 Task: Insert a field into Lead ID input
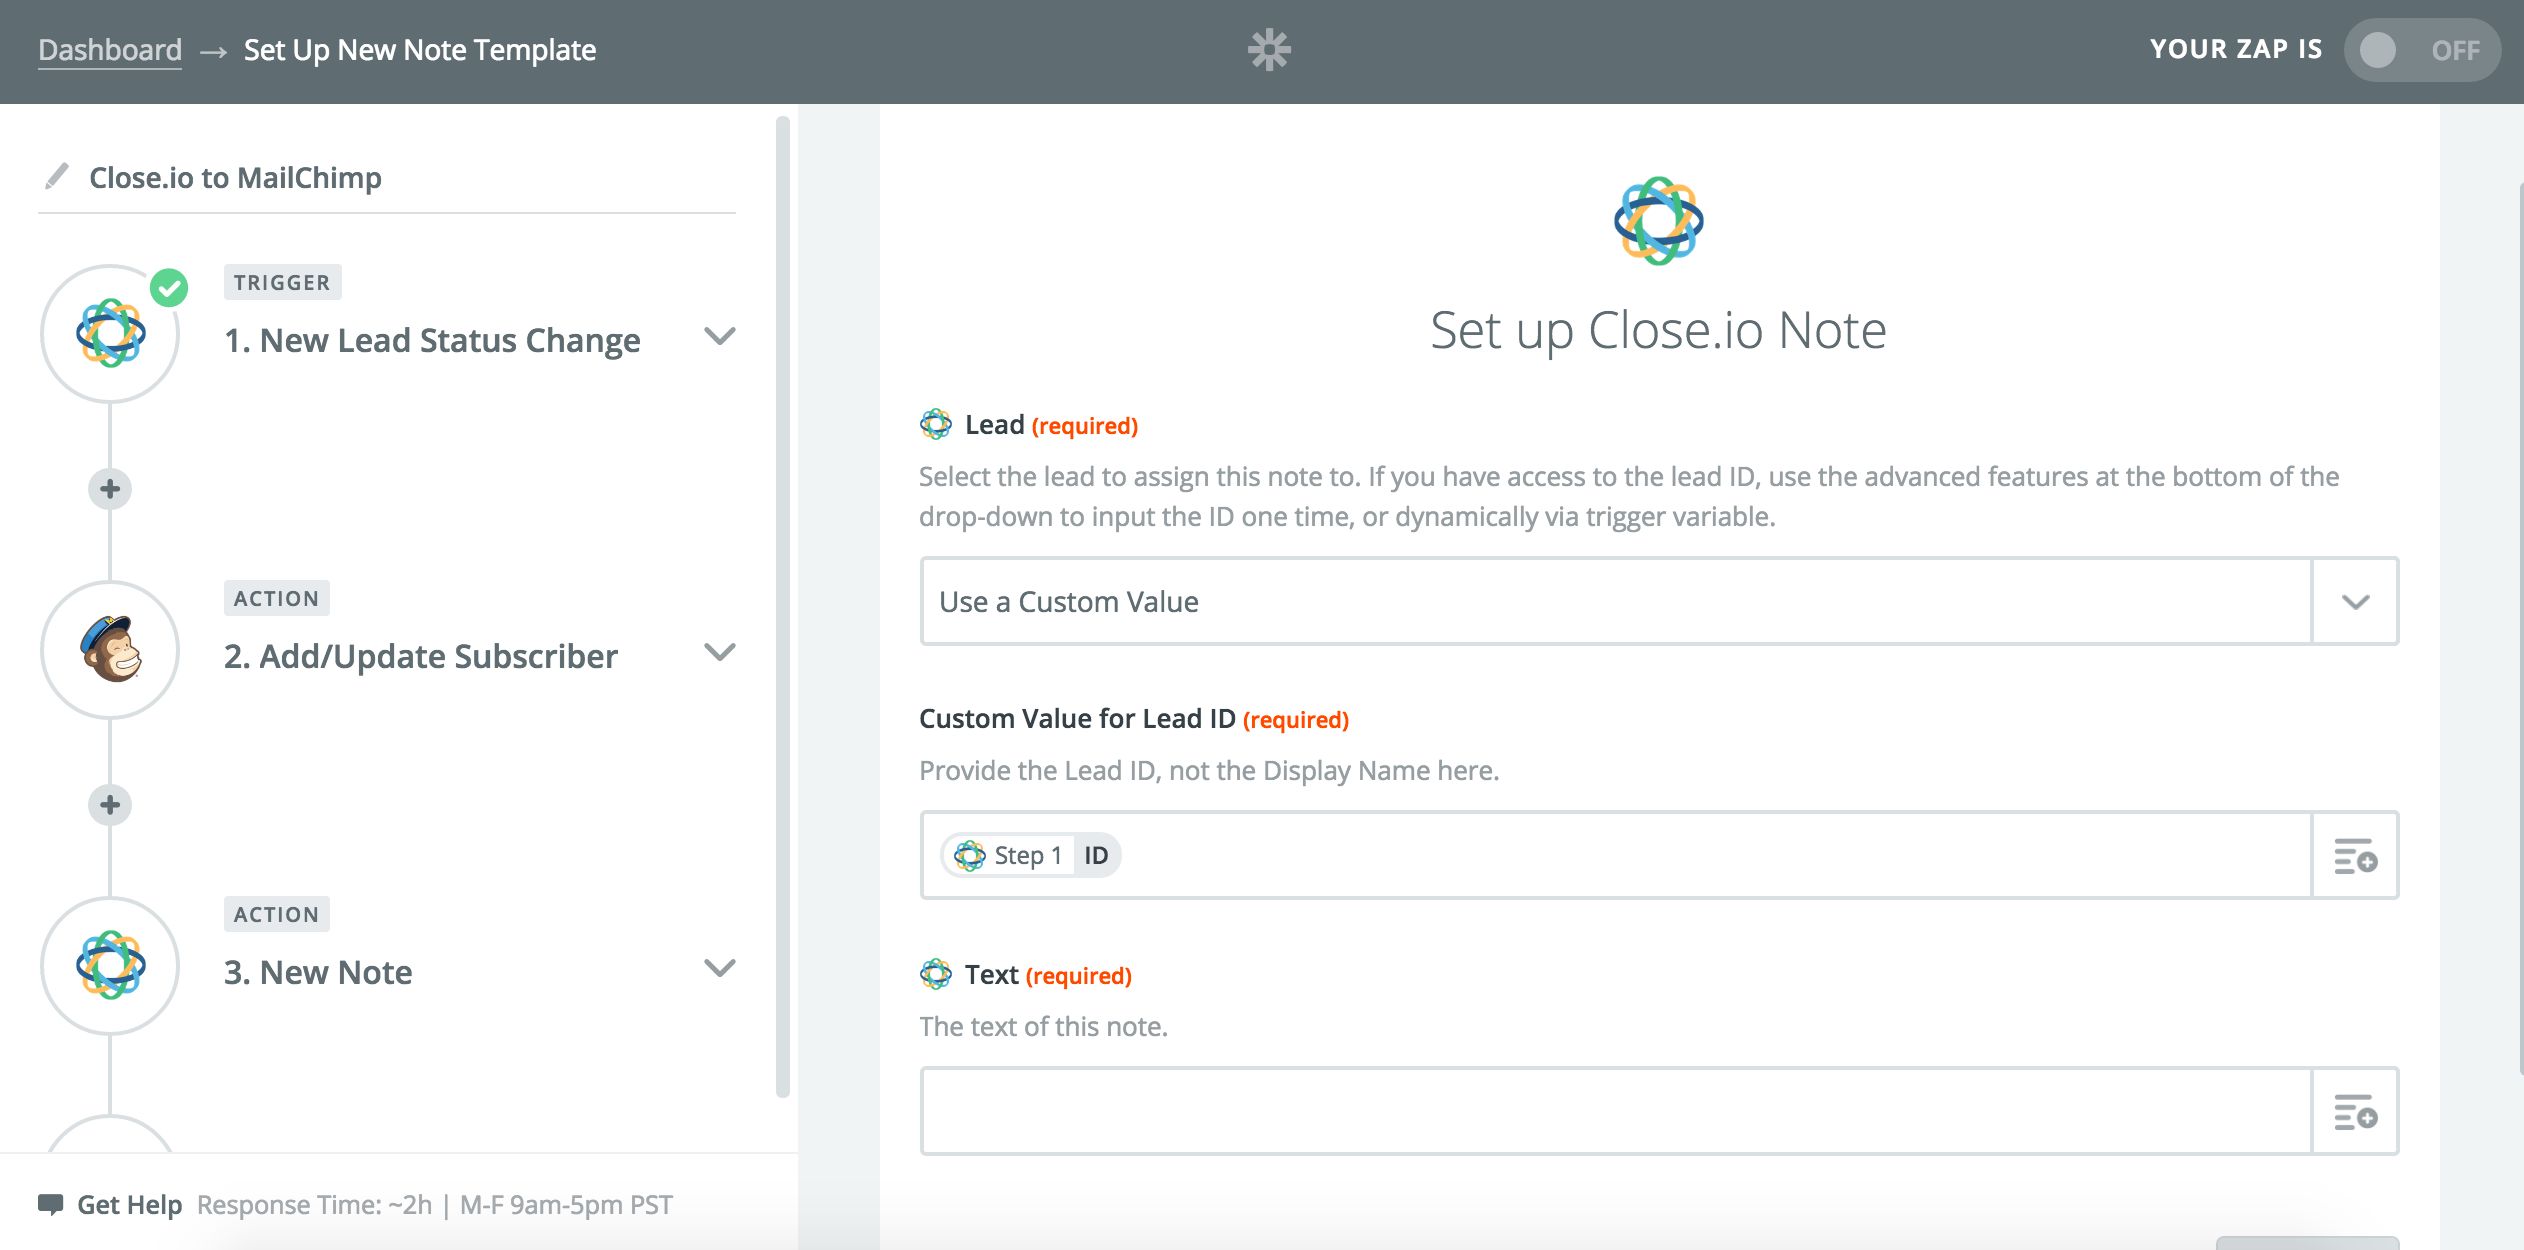coord(2355,856)
